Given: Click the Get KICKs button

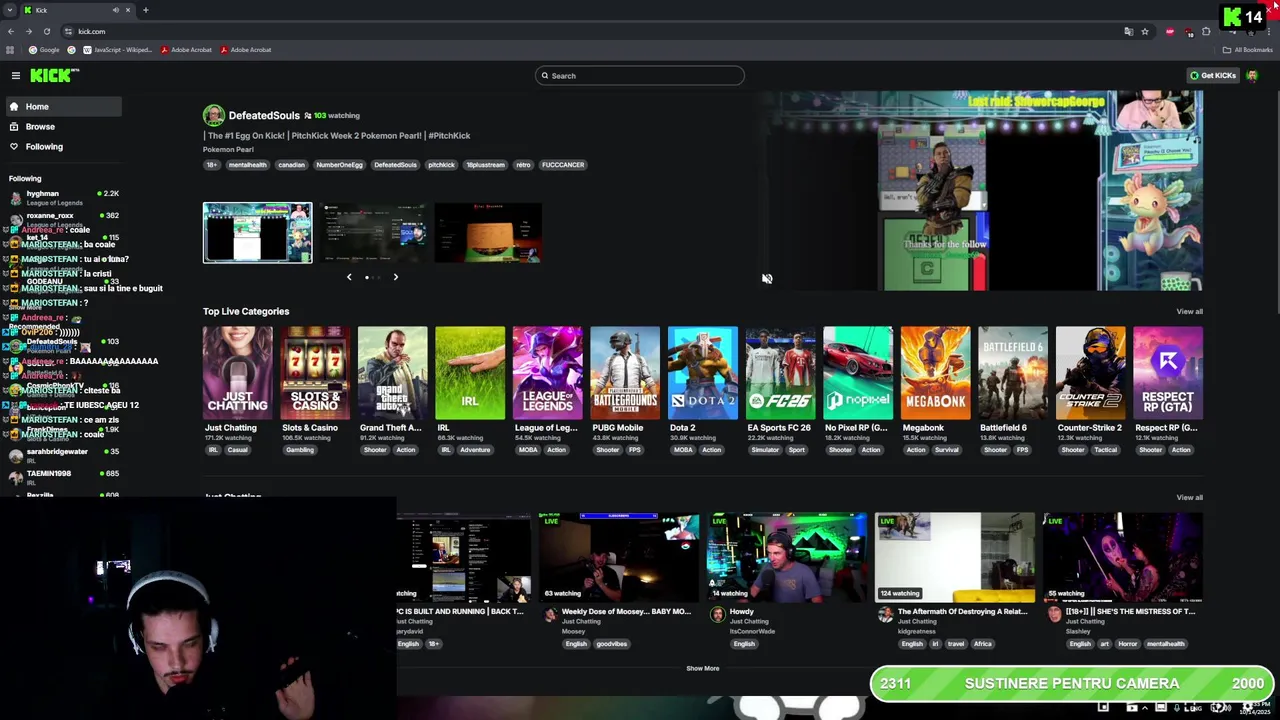Looking at the screenshot, I should 1213,75.
